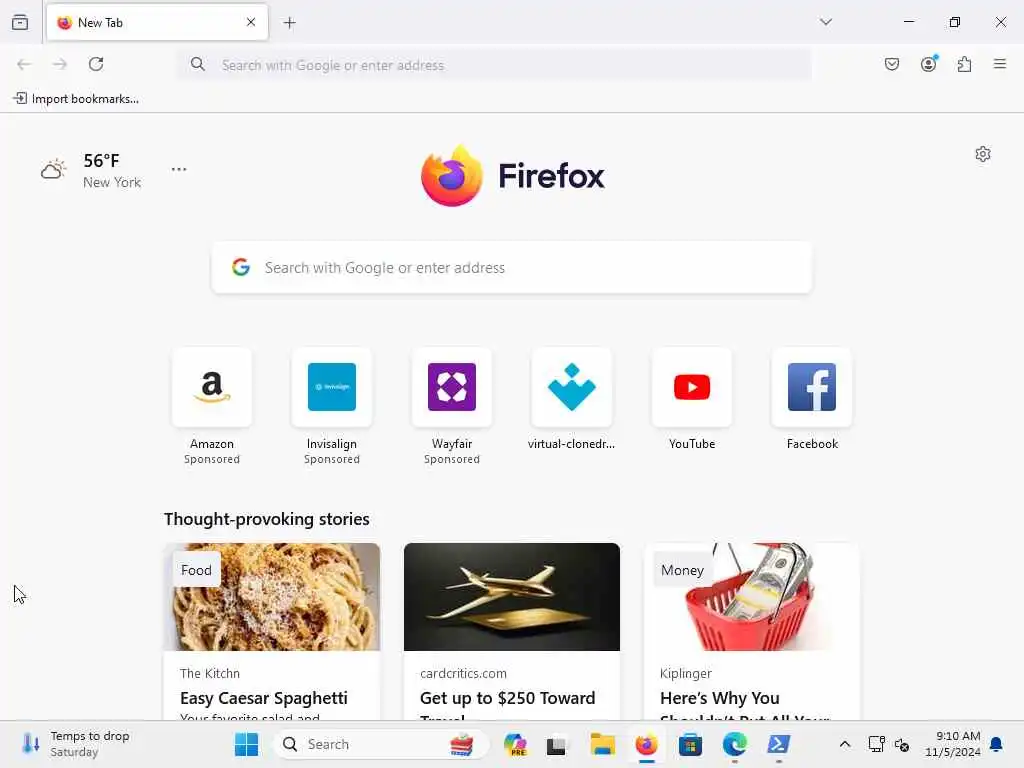
Task: Open Firefox View in the tab bar
Action: point(20,23)
